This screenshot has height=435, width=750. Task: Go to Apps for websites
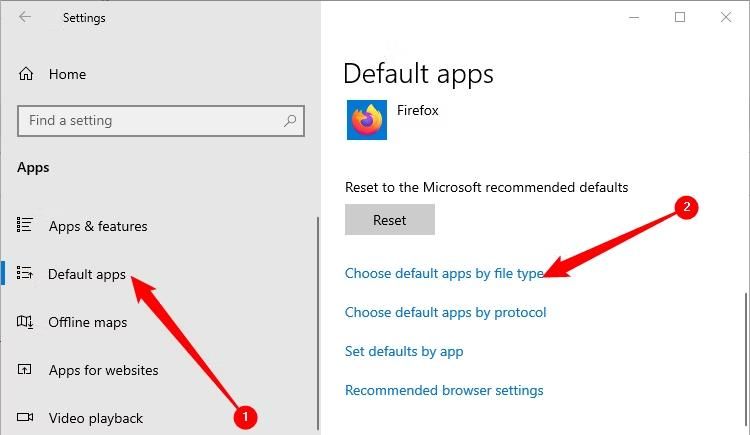pos(103,370)
